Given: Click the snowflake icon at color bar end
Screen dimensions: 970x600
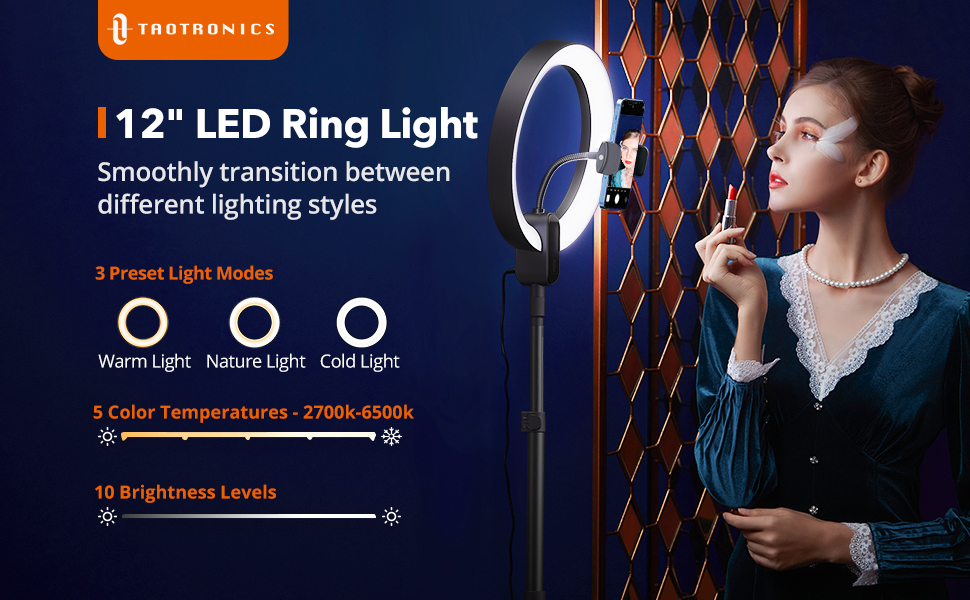Looking at the screenshot, I should (391, 437).
